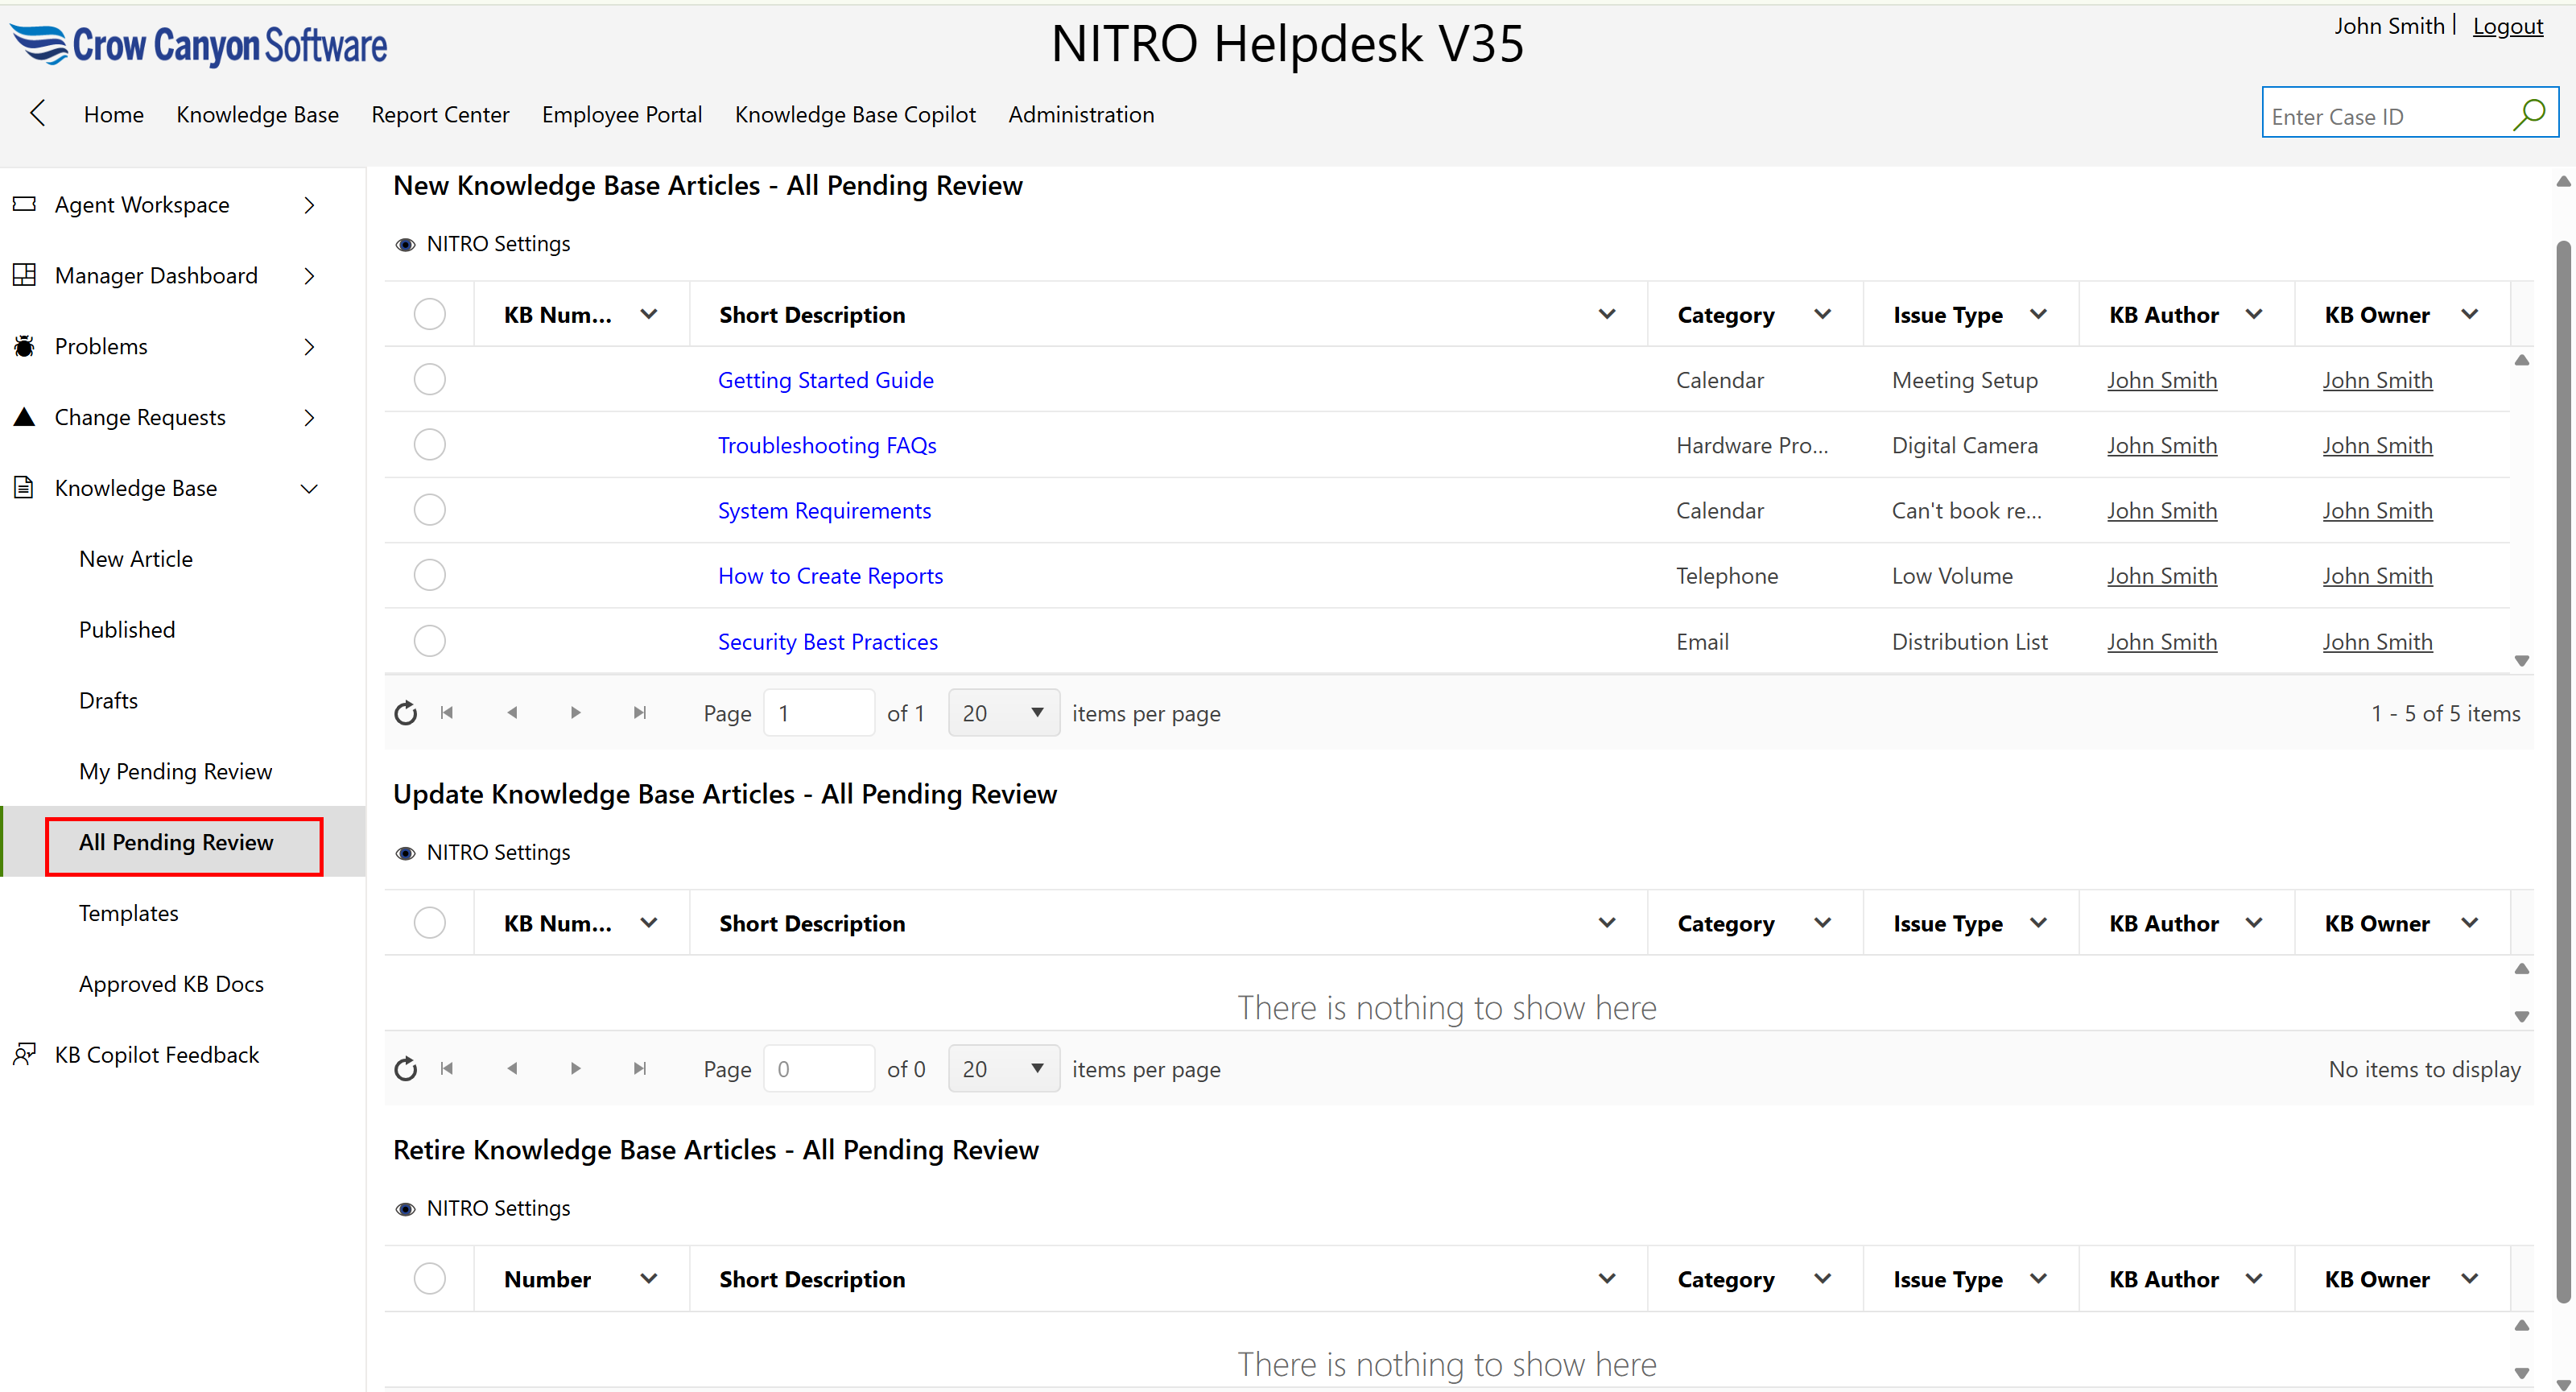The width and height of the screenshot is (2576, 1392).
Task: Open items per page dropdown in first grid
Action: [1003, 713]
